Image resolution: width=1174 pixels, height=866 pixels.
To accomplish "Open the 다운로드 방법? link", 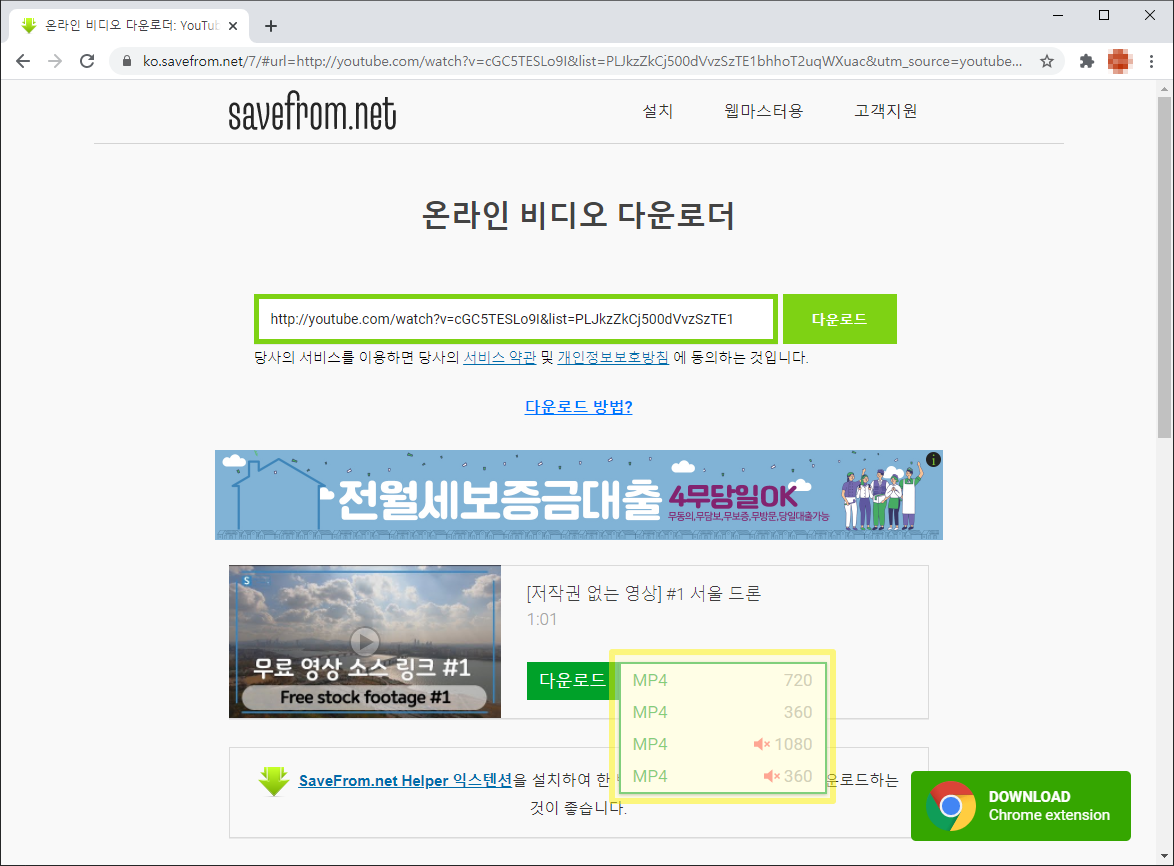I will point(579,407).
